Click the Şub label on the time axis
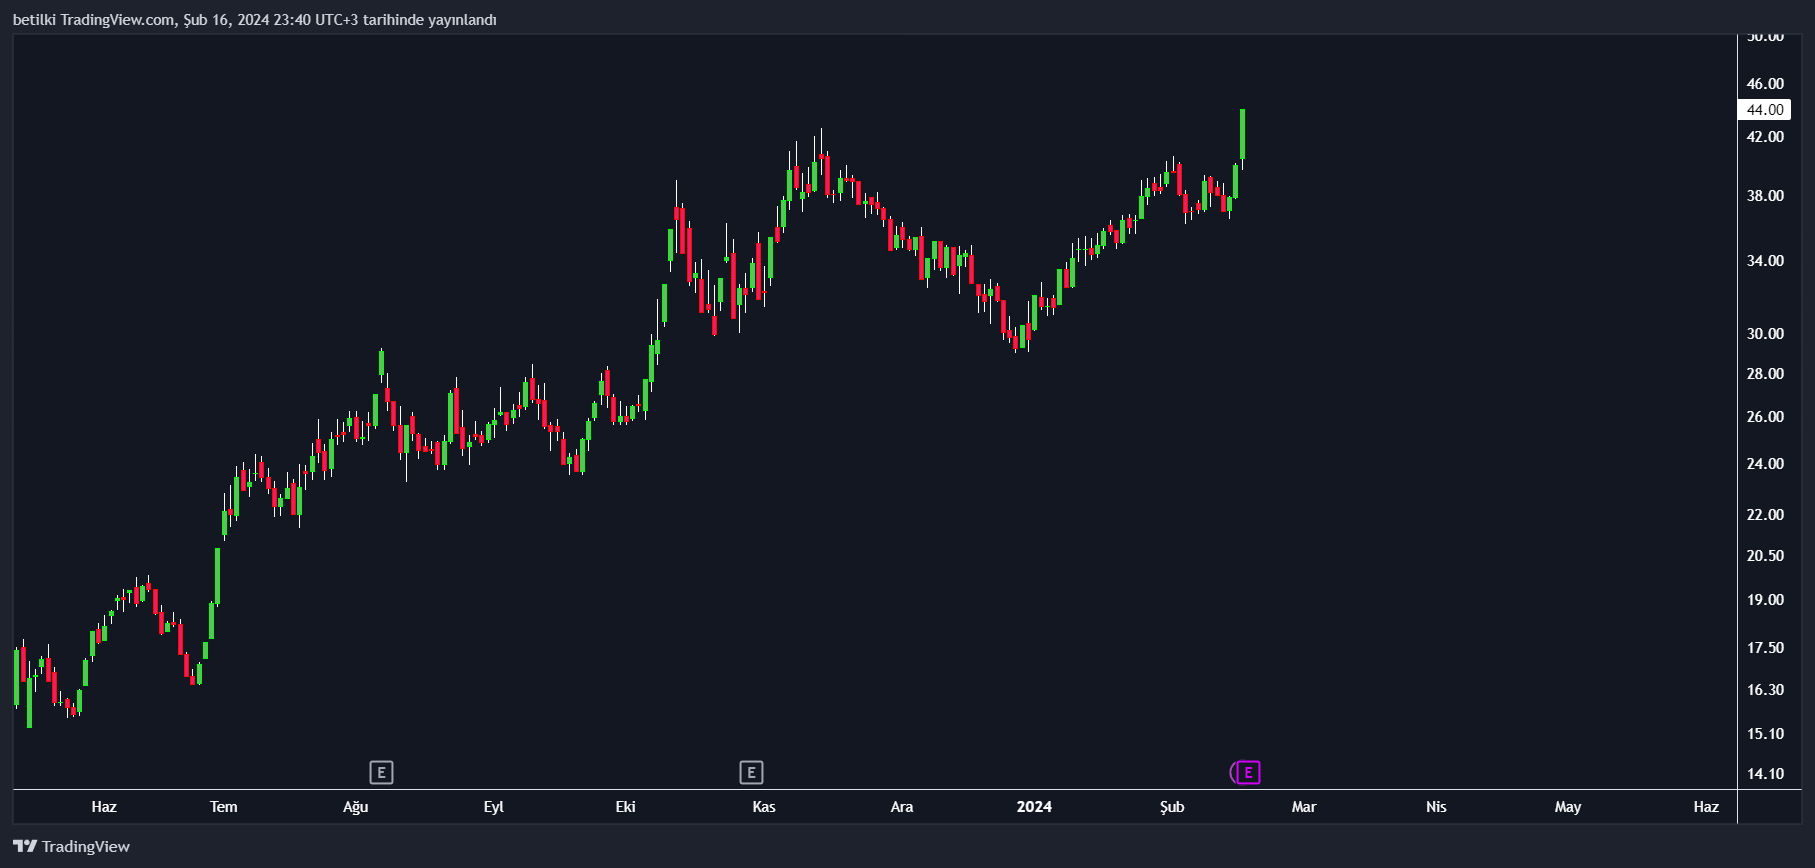 coord(1172,807)
